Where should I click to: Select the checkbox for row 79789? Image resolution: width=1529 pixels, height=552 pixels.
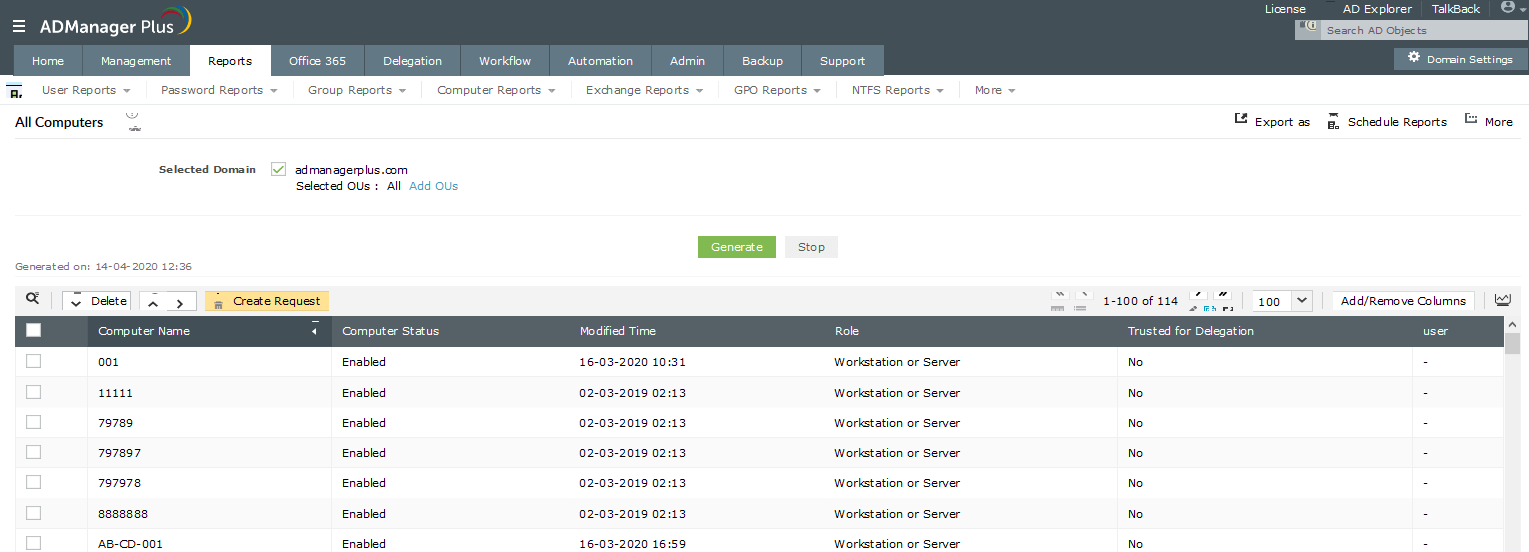34,422
